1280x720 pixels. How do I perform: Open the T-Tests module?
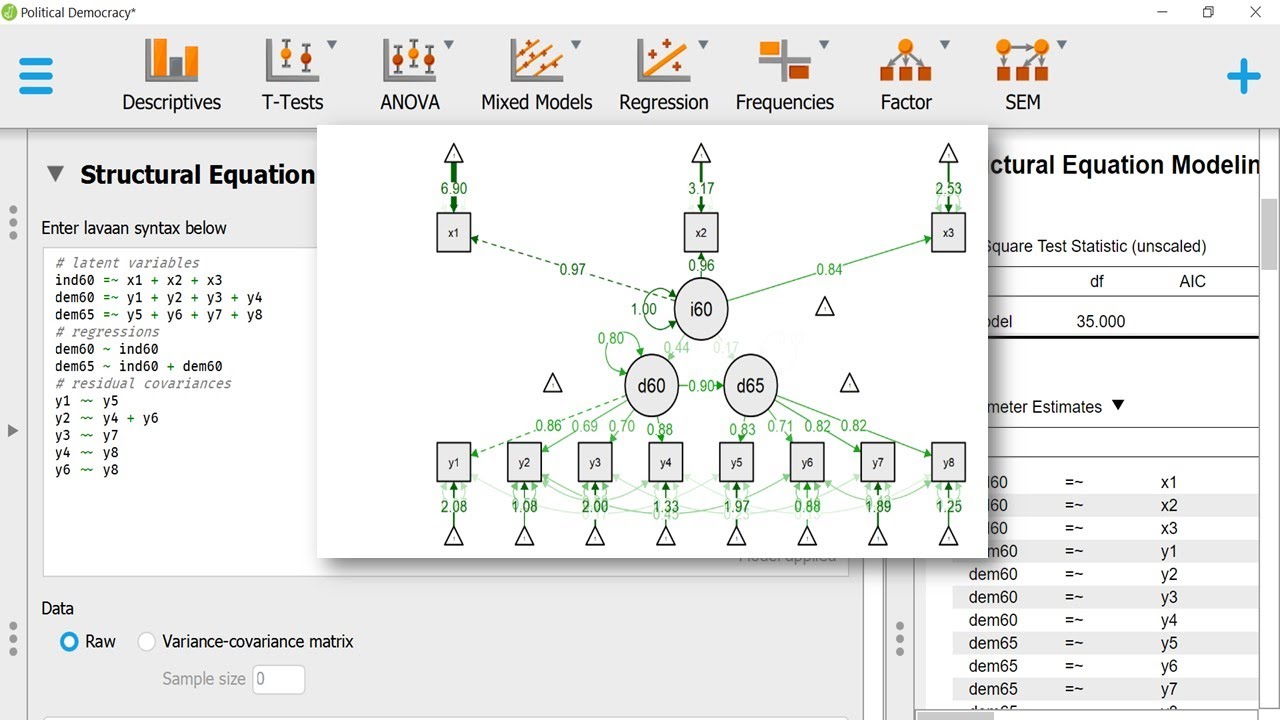pos(292,75)
